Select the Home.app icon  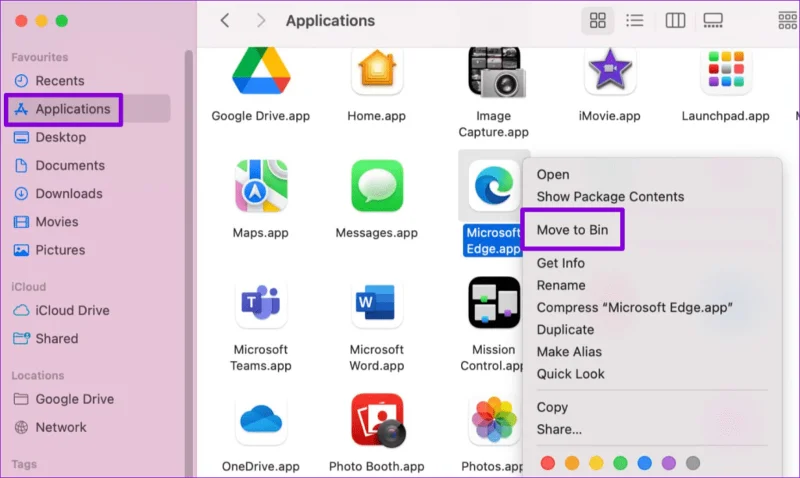(377, 70)
